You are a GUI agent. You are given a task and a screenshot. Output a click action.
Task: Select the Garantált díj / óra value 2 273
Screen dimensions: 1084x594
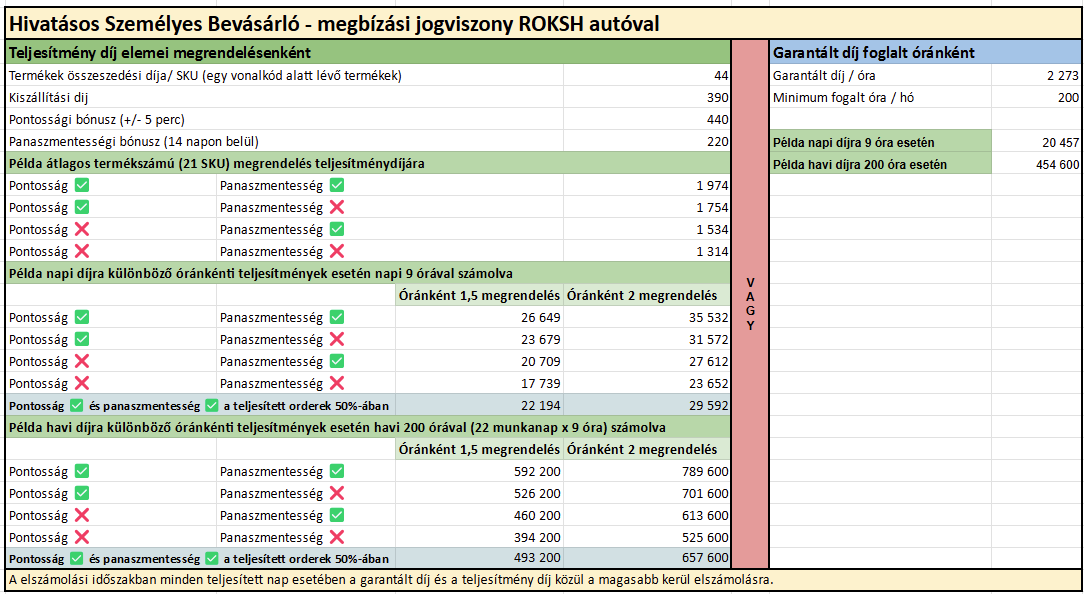pos(1062,76)
